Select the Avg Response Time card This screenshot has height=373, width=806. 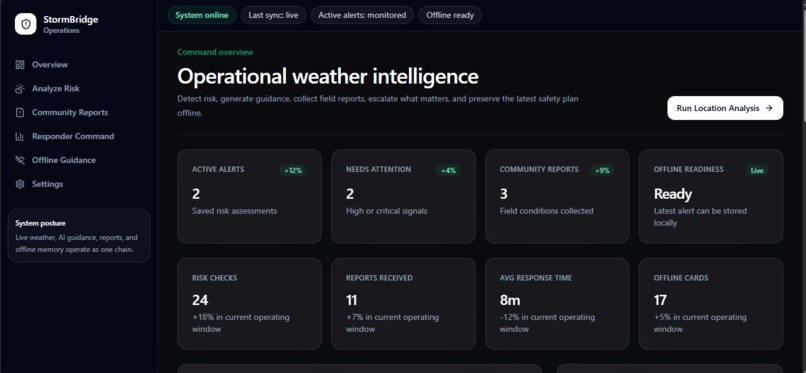pyautogui.click(x=557, y=304)
